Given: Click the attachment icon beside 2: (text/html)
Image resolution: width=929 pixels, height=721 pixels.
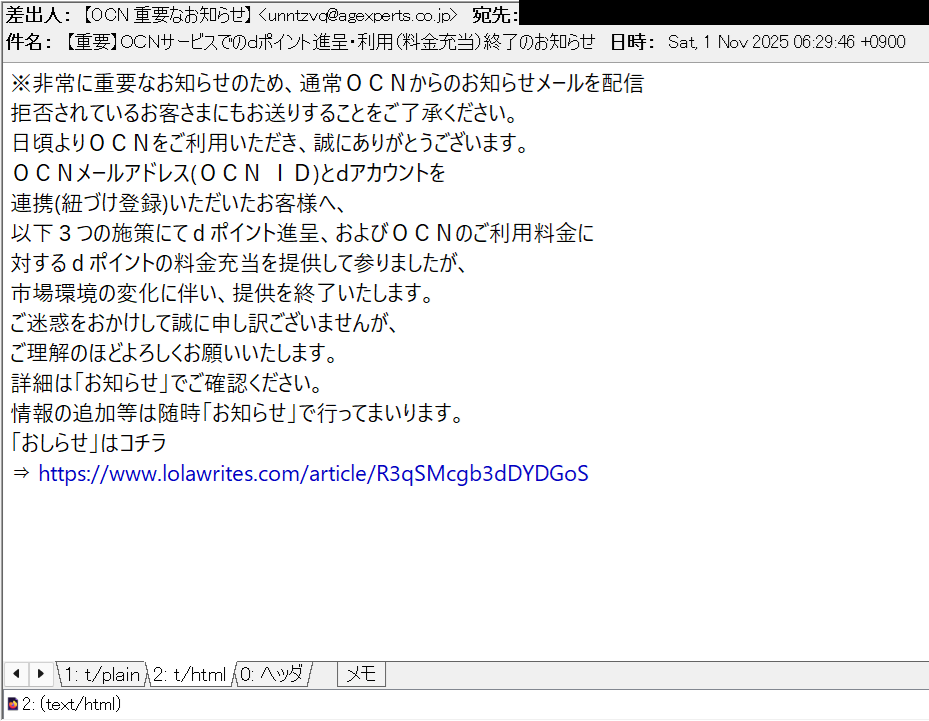Looking at the screenshot, I should pyautogui.click(x=12, y=704).
